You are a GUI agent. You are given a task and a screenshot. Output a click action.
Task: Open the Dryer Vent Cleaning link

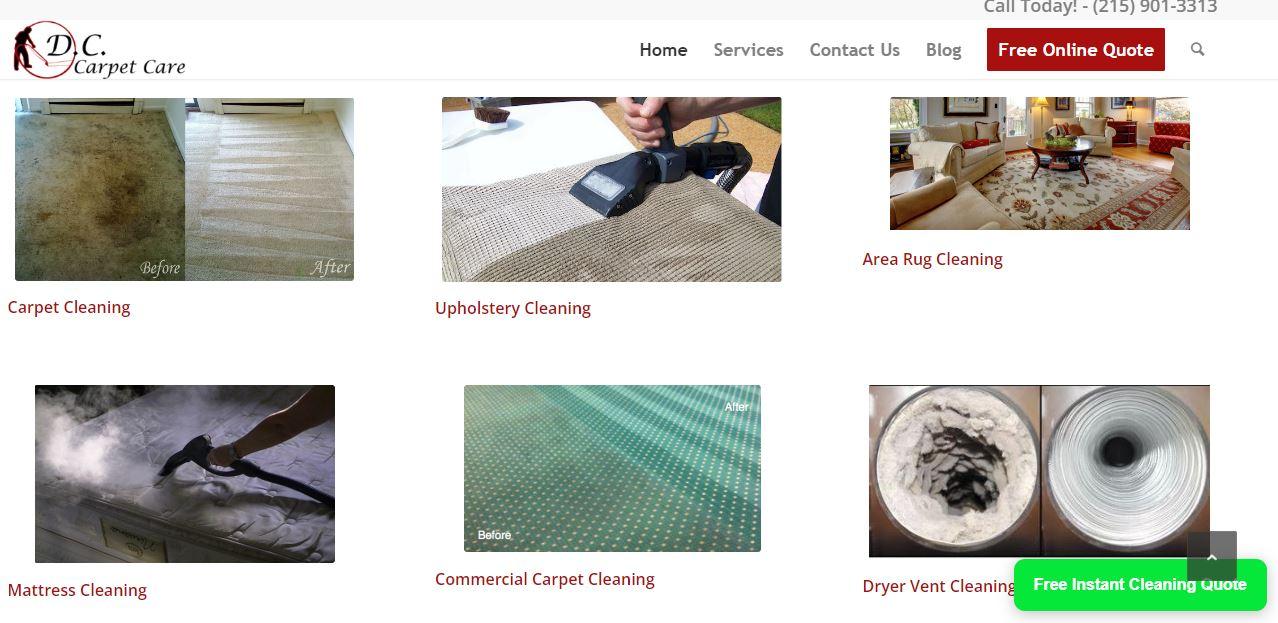[938, 586]
